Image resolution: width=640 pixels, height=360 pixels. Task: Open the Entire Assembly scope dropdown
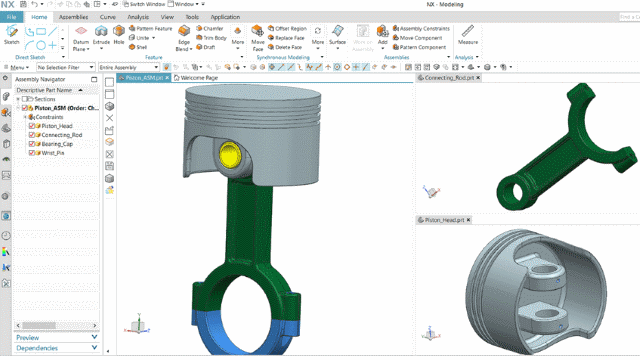(x=129, y=67)
